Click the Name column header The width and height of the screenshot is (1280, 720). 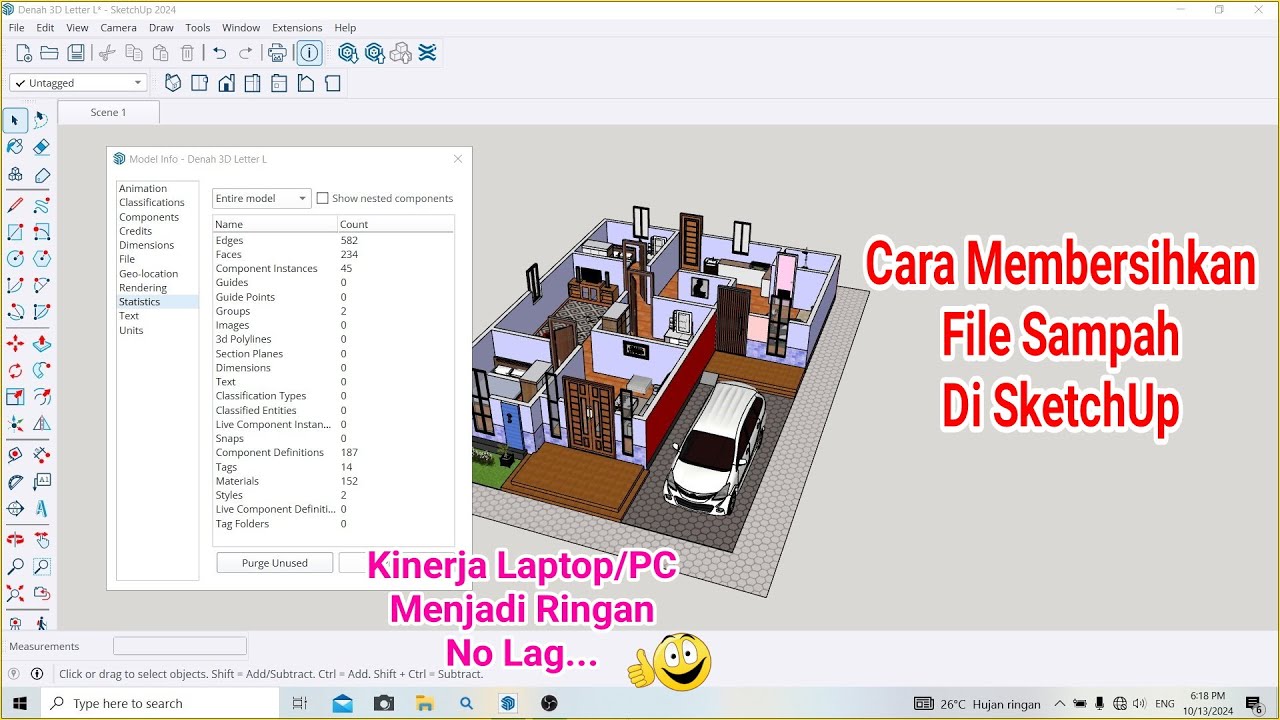point(275,224)
